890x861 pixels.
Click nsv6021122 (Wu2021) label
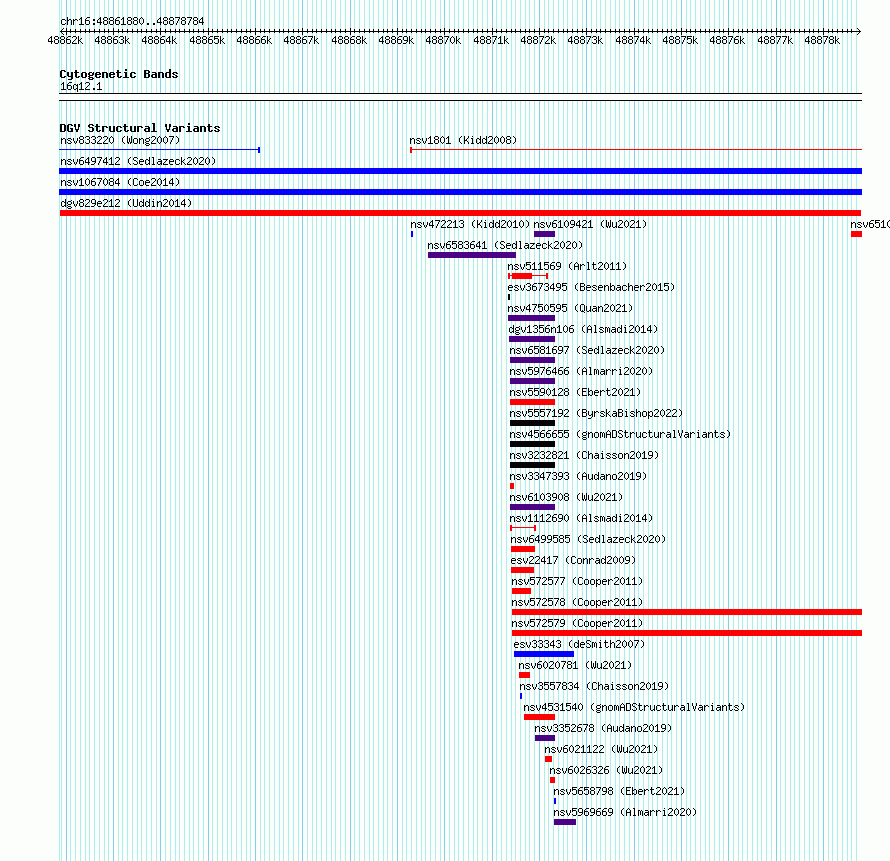tap(601, 749)
